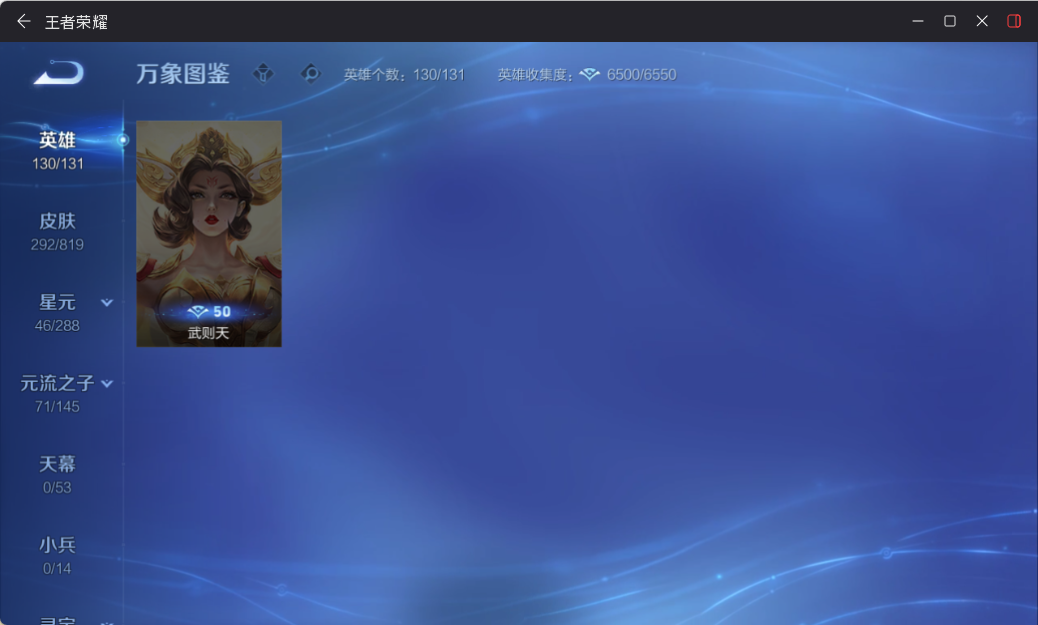This screenshot has width=1038, height=625.
Task: Open the 武则天 hero card
Action: [209, 234]
